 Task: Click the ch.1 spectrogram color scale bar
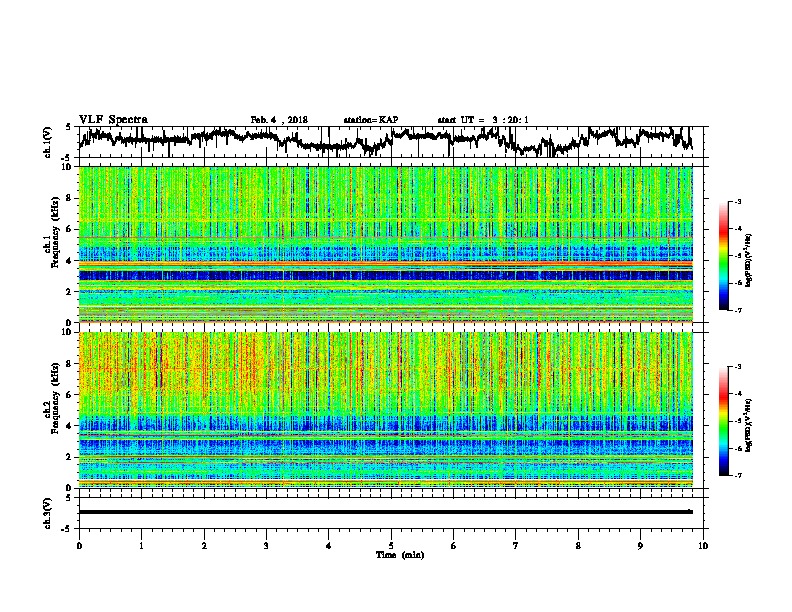pos(723,256)
